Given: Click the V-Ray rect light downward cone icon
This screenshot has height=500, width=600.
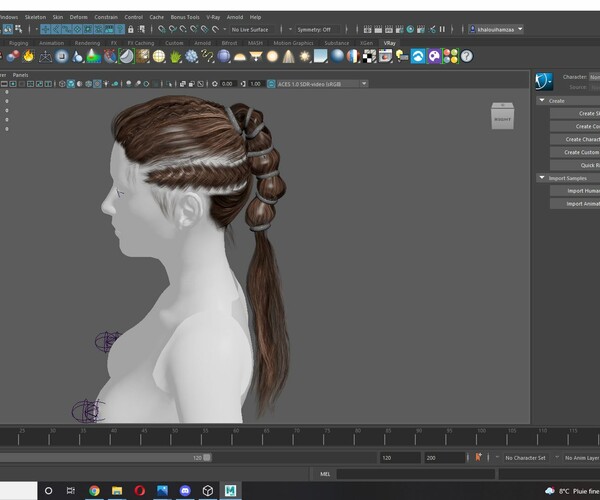Looking at the screenshot, I should [x=256, y=57].
